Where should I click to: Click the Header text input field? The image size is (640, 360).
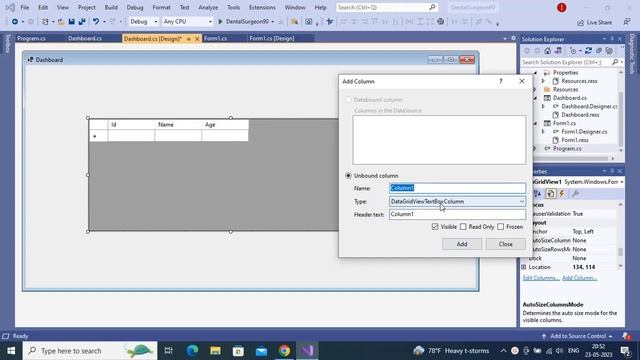457,214
